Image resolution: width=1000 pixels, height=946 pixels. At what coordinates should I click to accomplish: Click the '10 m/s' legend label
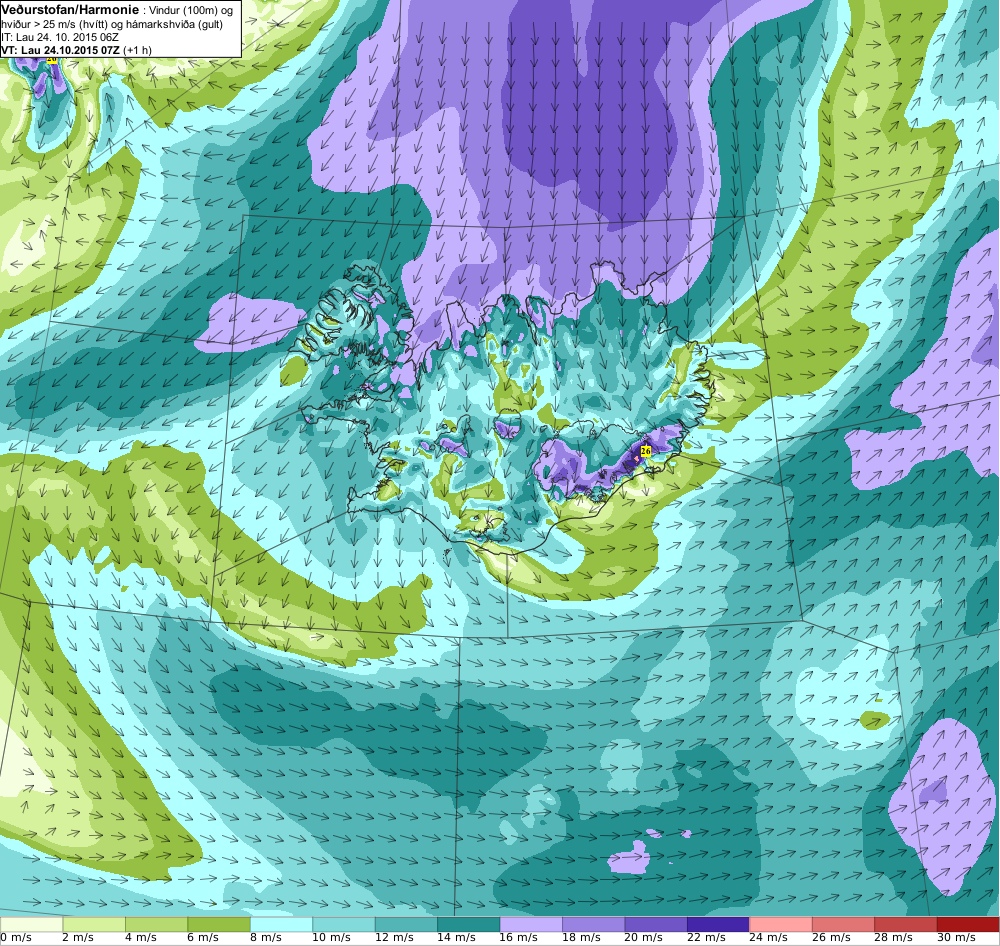[332, 938]
